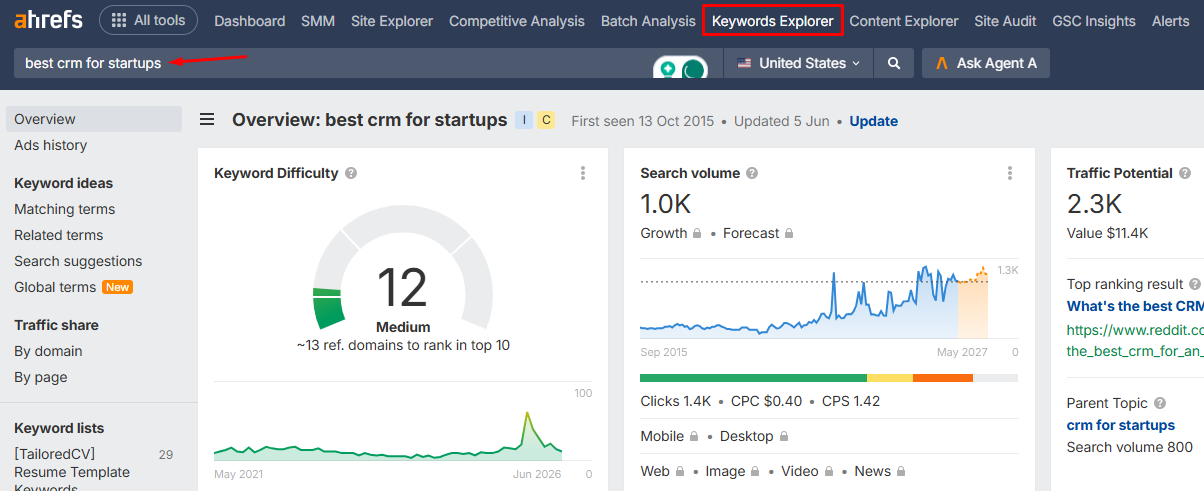Switch to Site Explorer

tap(392, 21)
